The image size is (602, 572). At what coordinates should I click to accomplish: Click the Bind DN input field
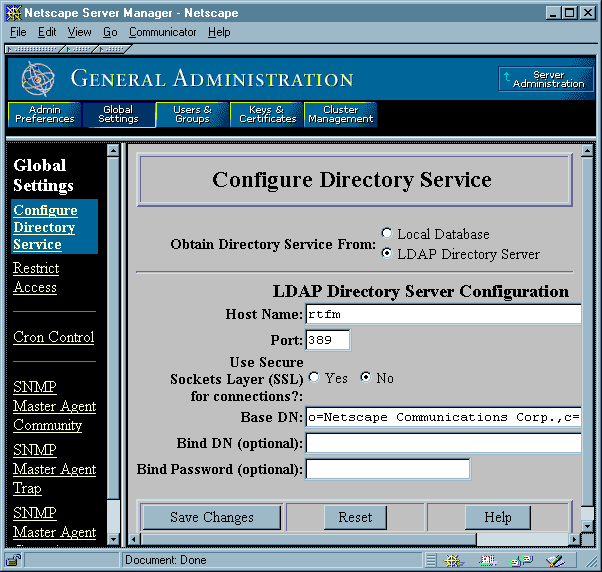(443, 443)
